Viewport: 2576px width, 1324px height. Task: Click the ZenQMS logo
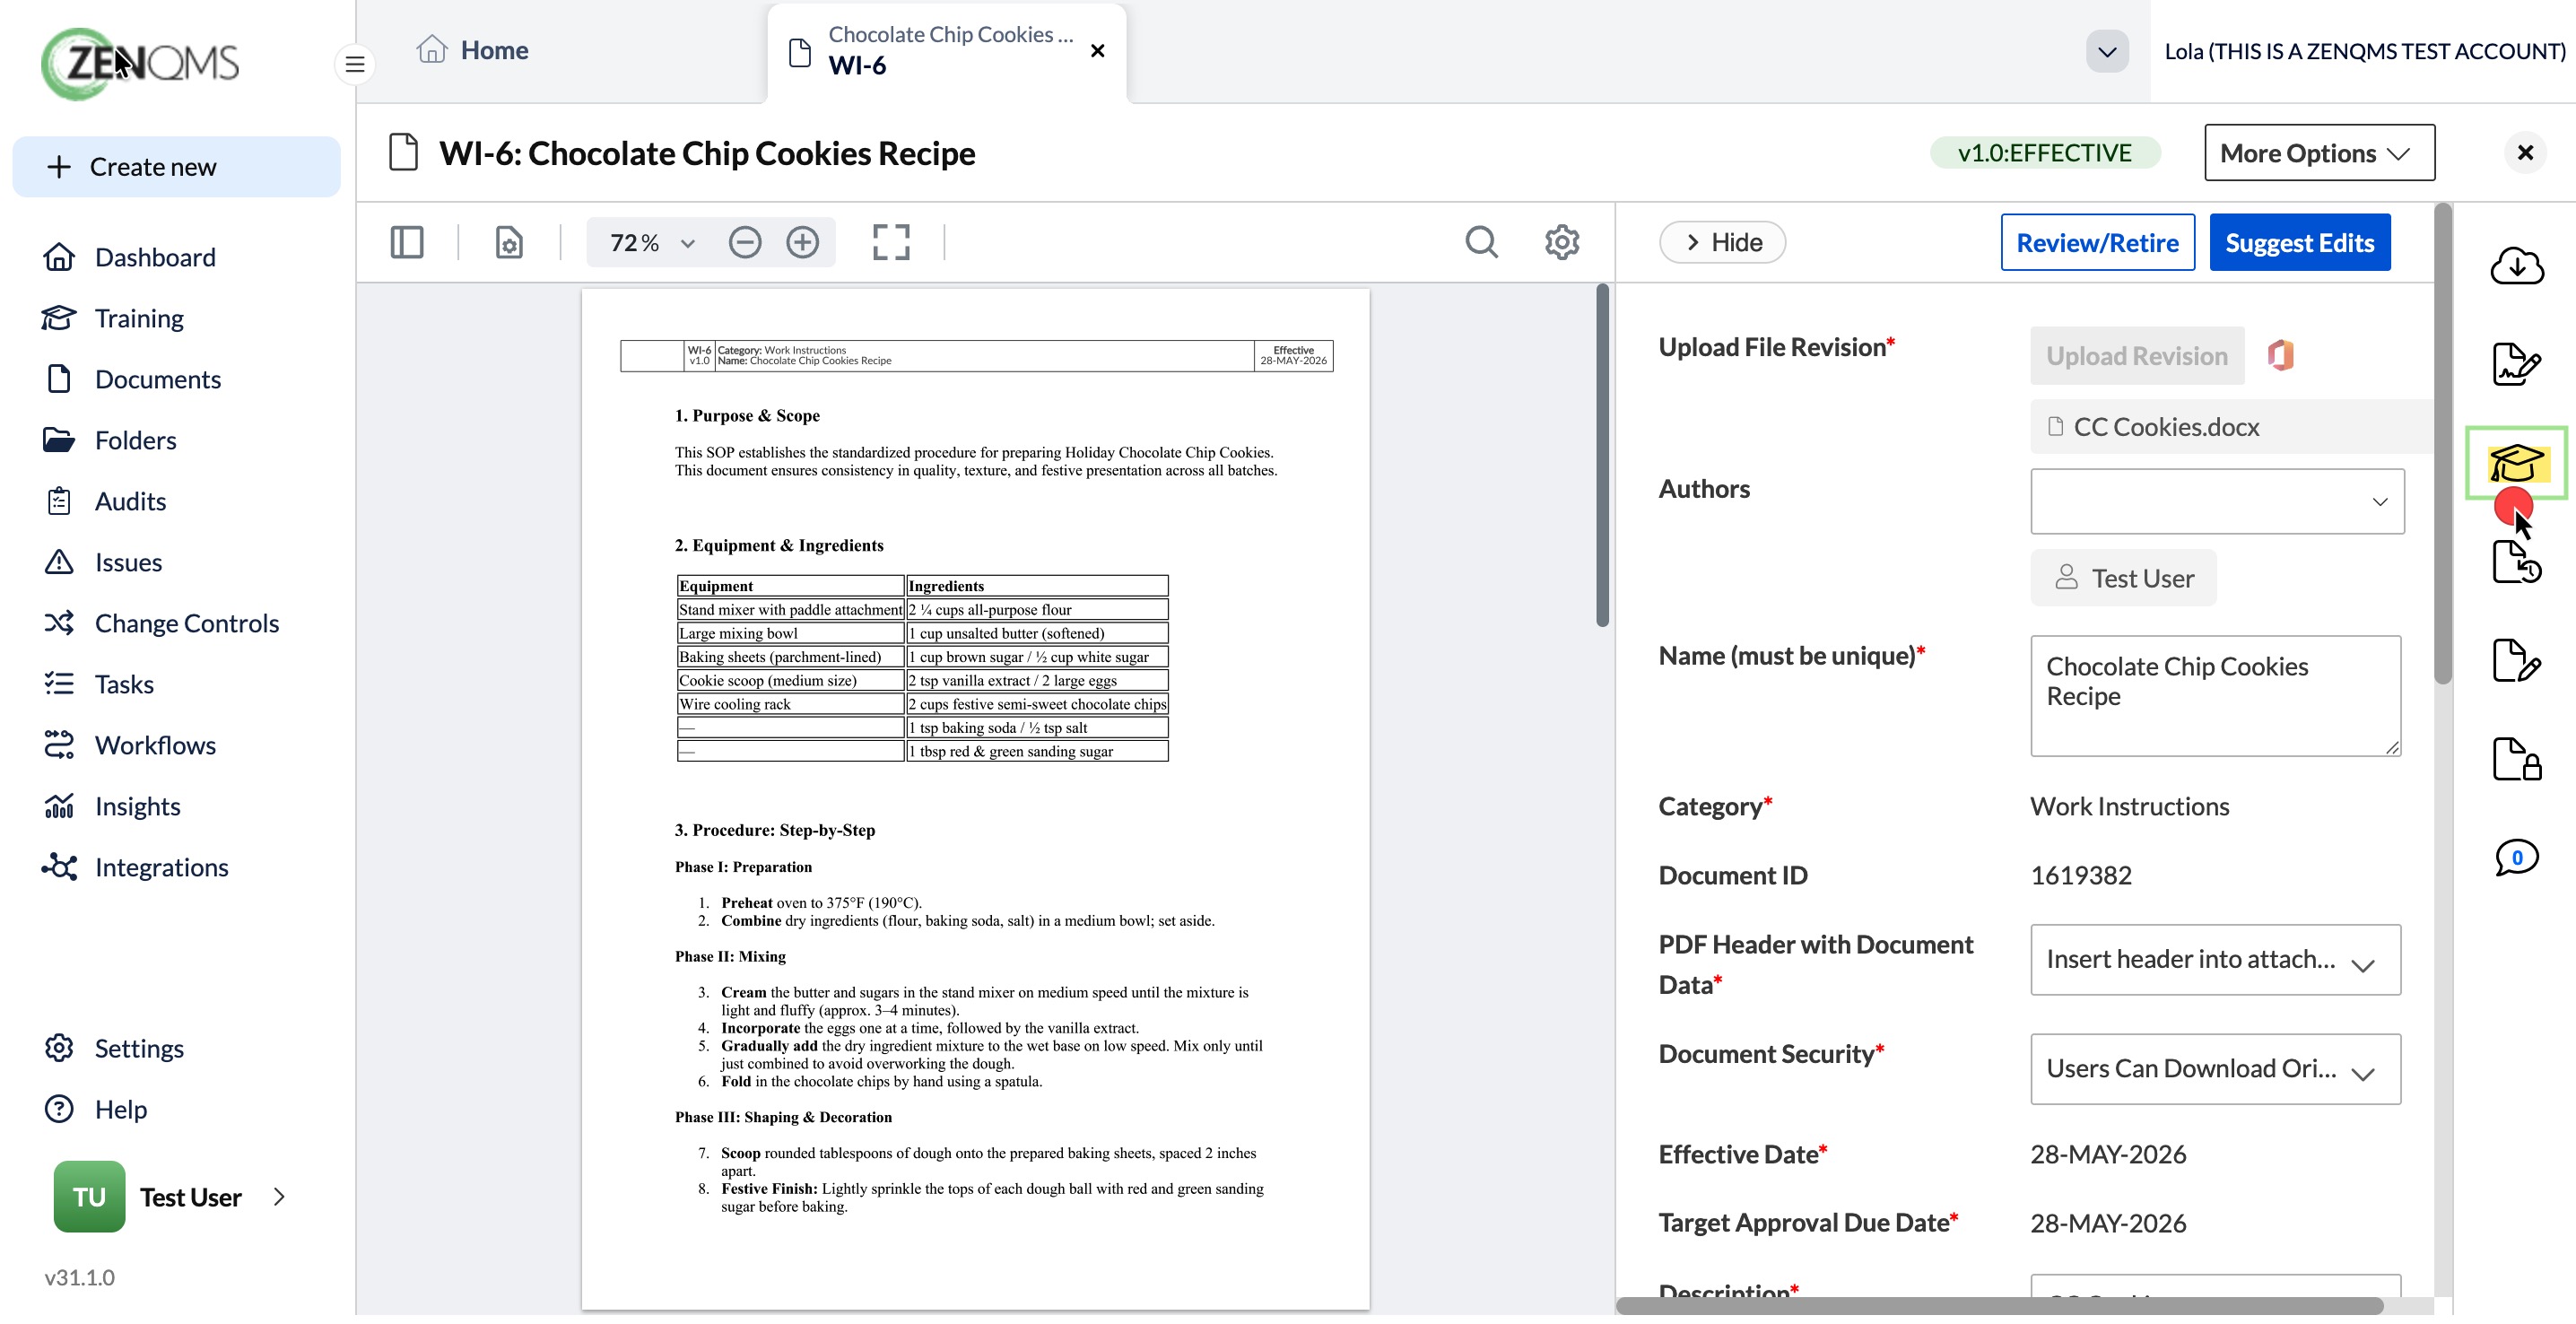140,63
